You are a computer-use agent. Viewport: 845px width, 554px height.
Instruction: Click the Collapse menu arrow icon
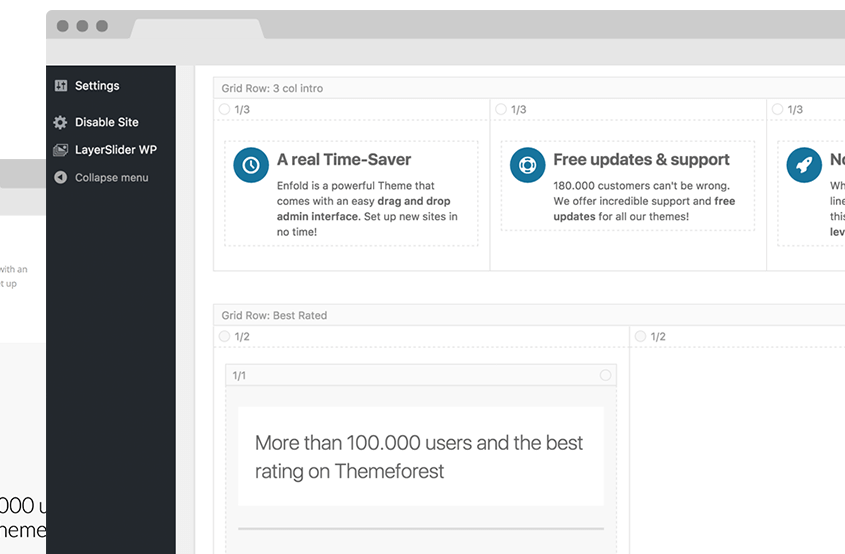click(61, 178)
